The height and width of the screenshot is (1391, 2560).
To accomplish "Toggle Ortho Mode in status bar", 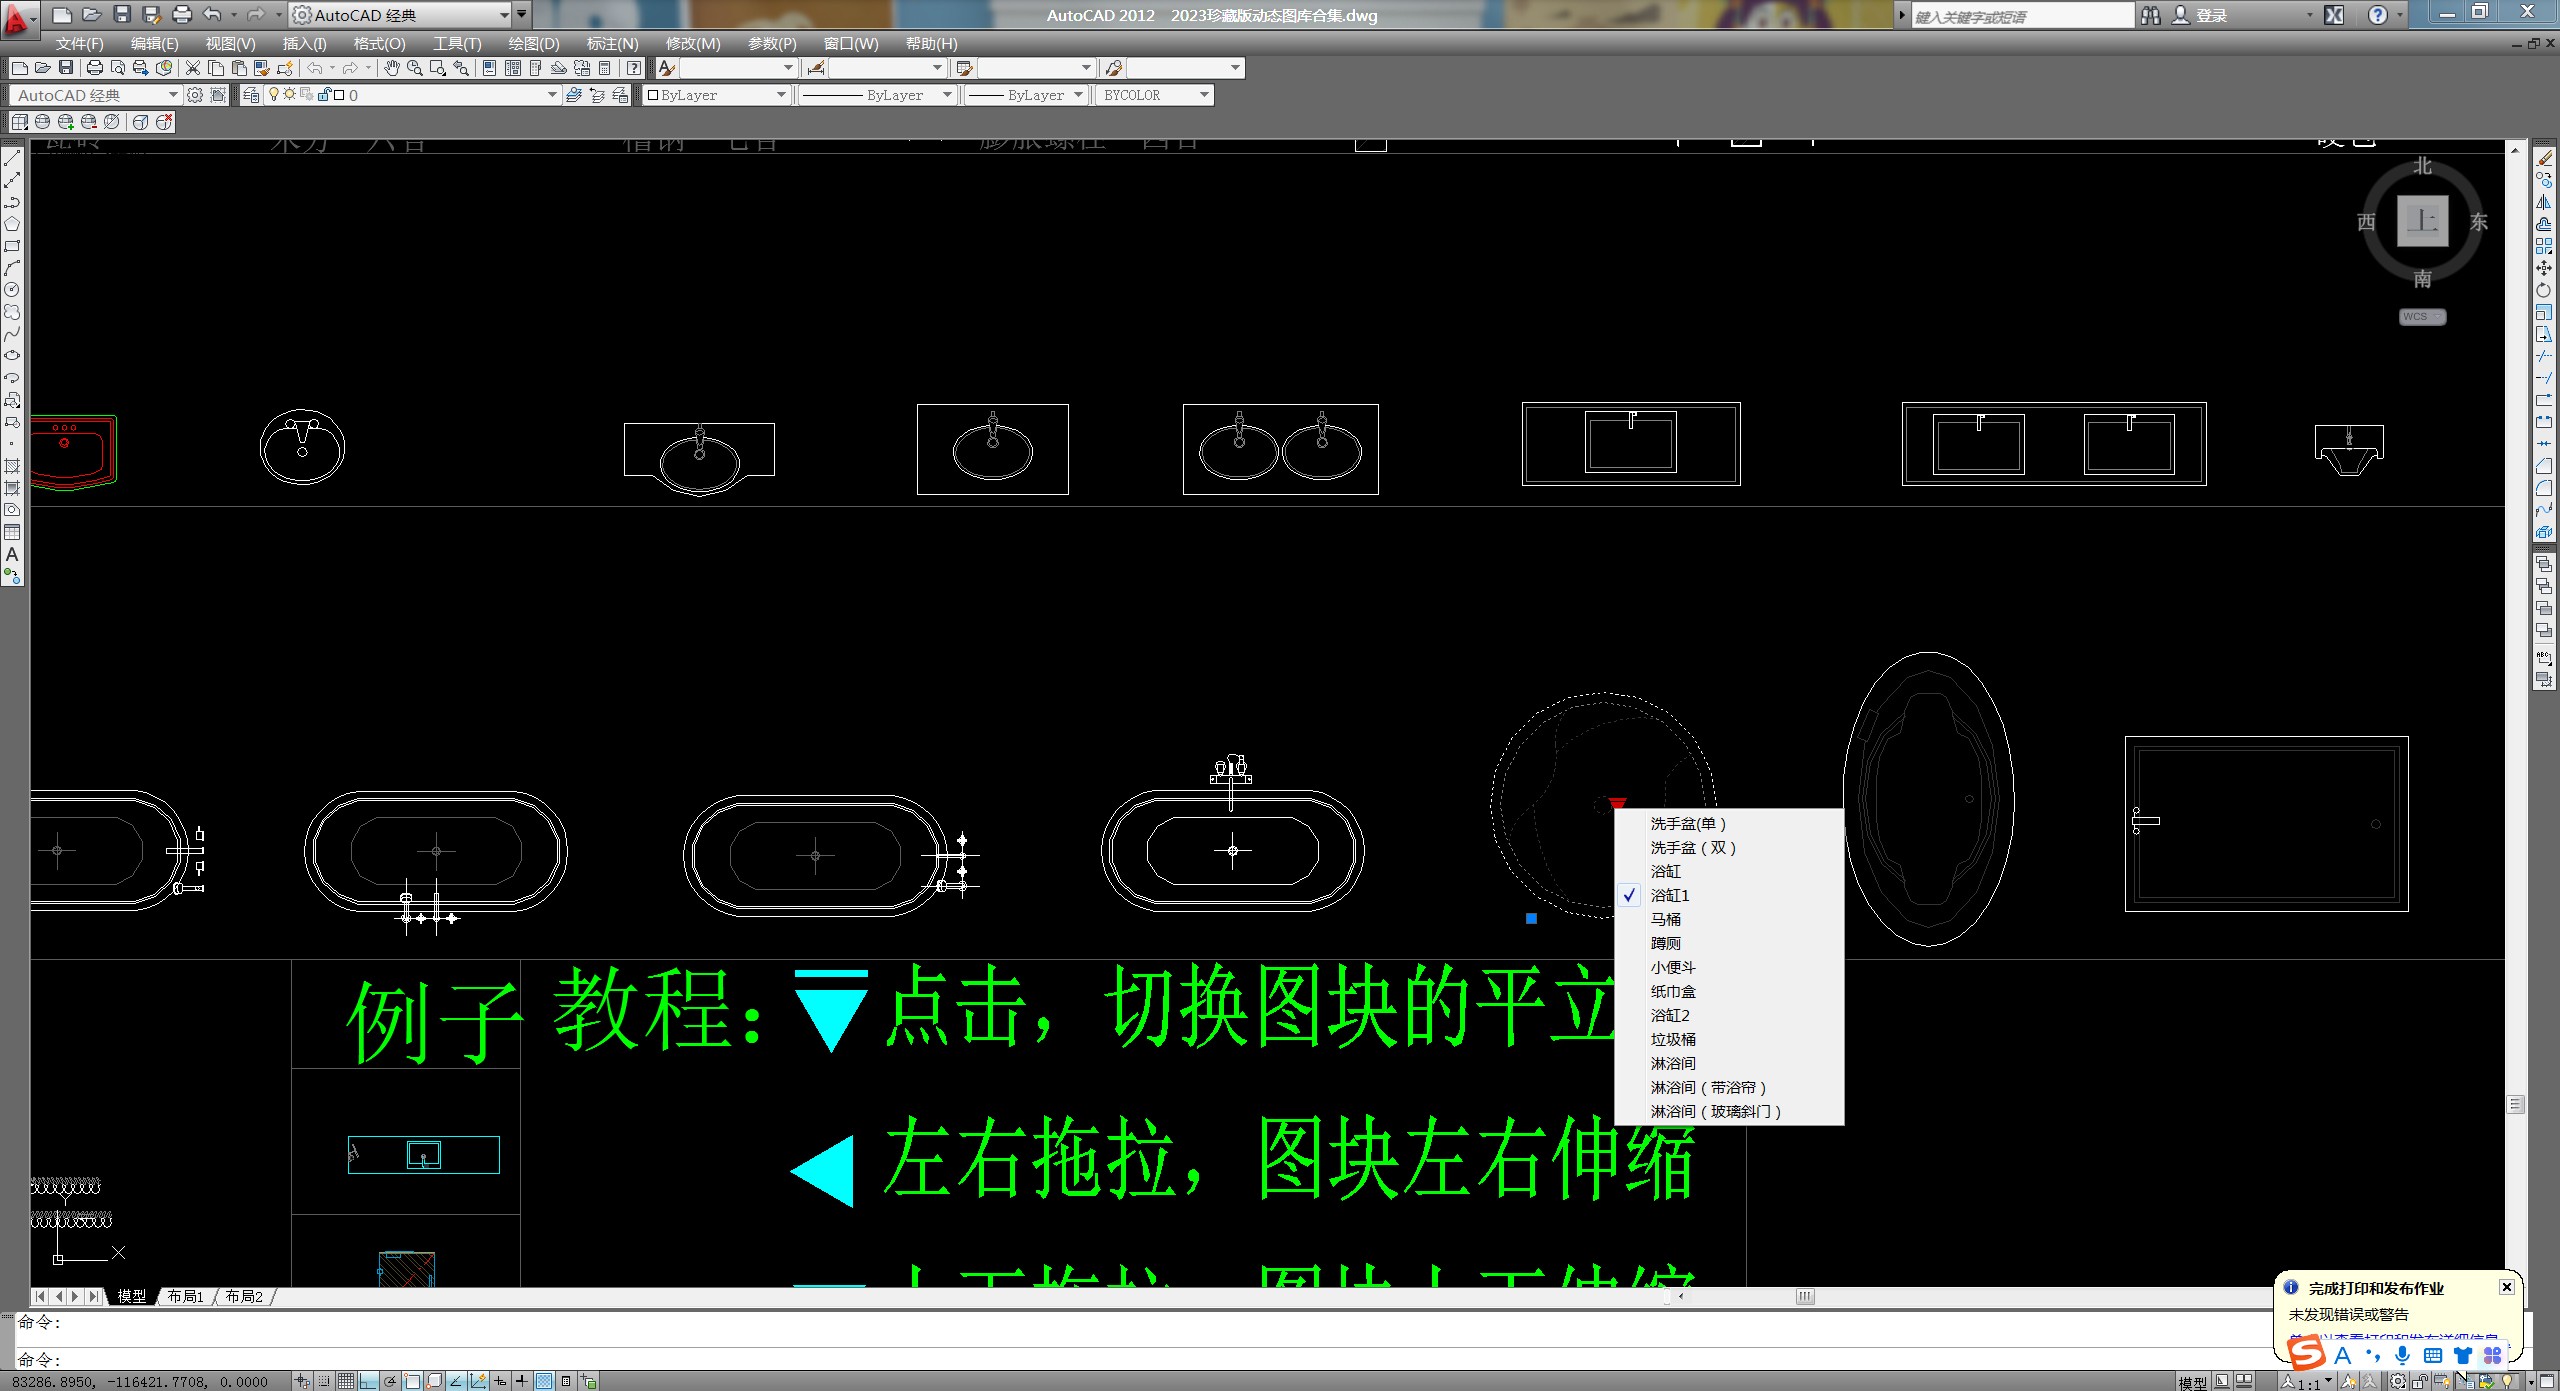I will 368,1381.
